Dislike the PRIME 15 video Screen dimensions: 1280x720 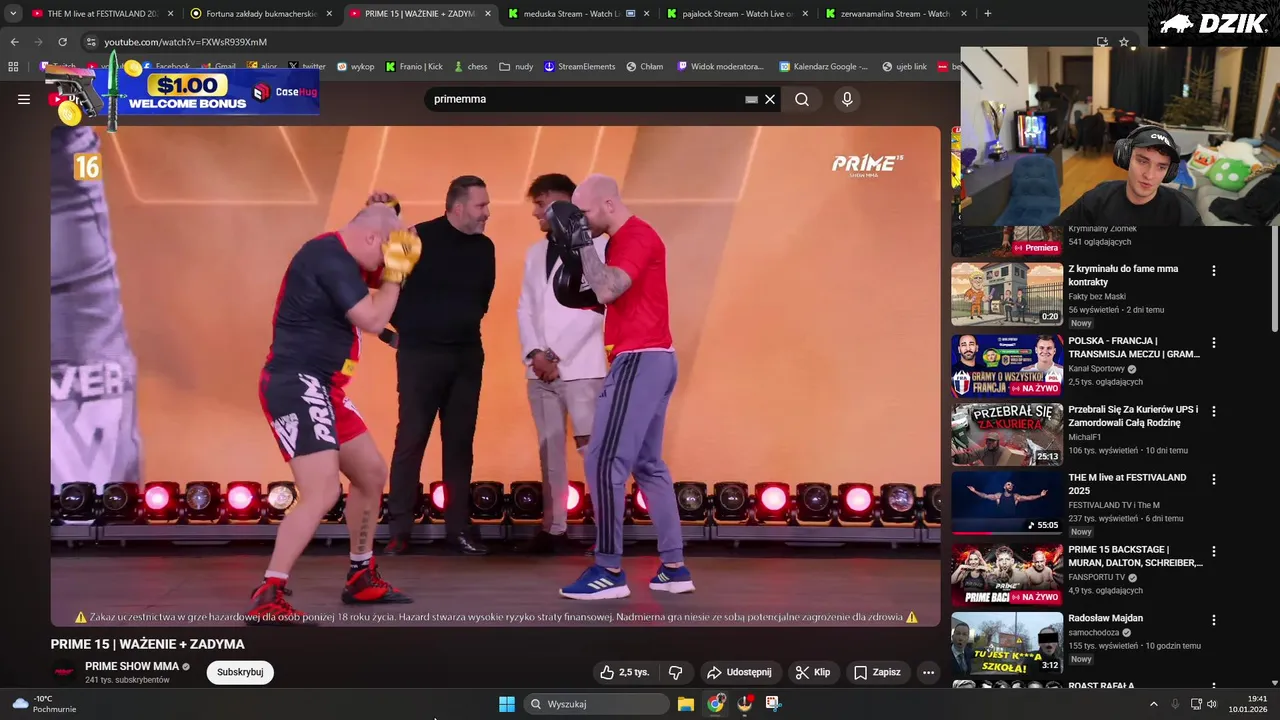[676, 672]
